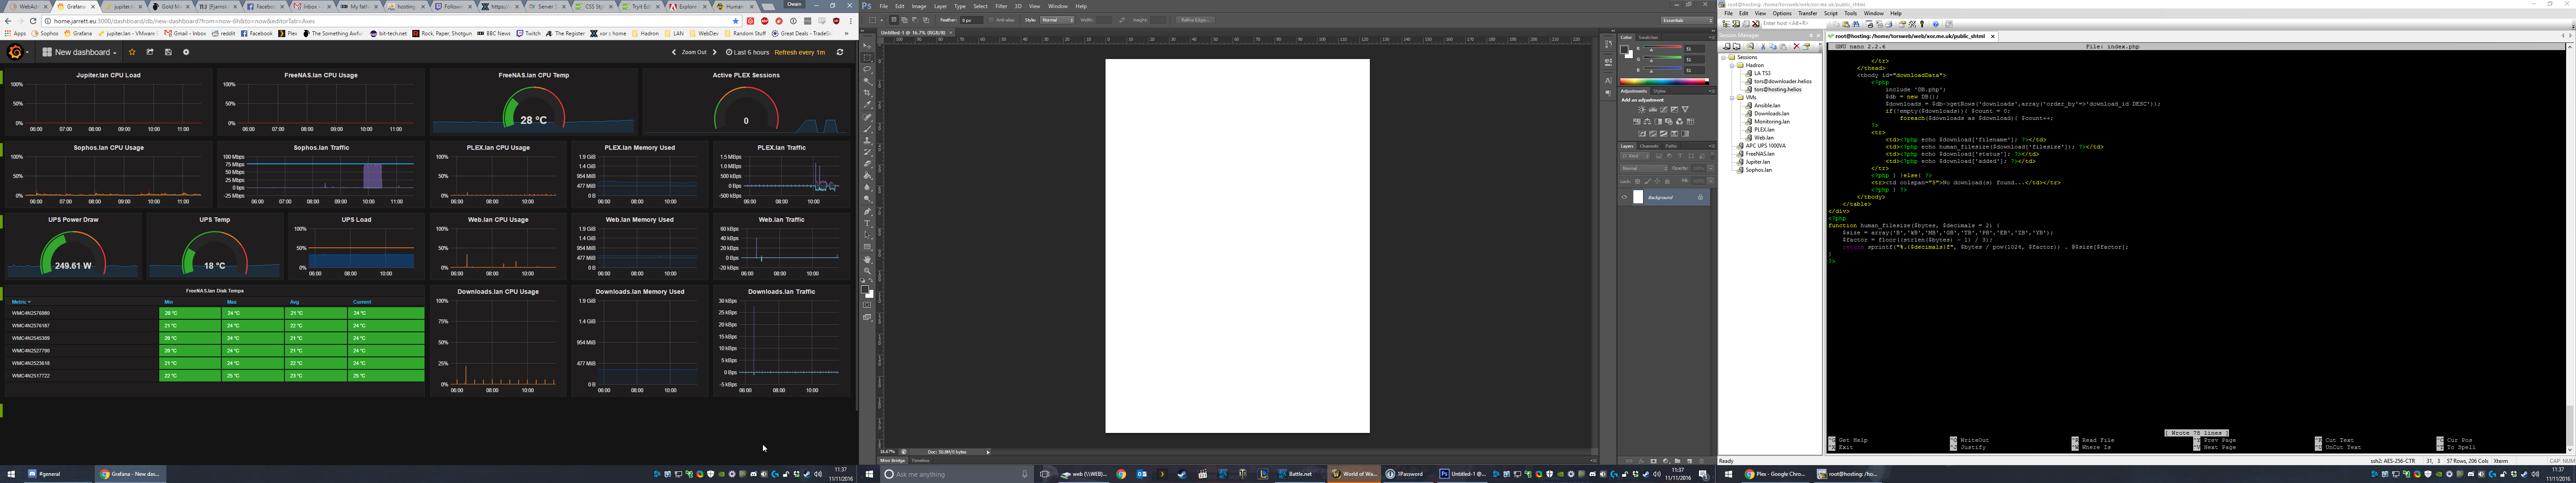Select the Crop tool in Photoshop
The height and width of the screenshot is (483, 2576).
(868, 93)
